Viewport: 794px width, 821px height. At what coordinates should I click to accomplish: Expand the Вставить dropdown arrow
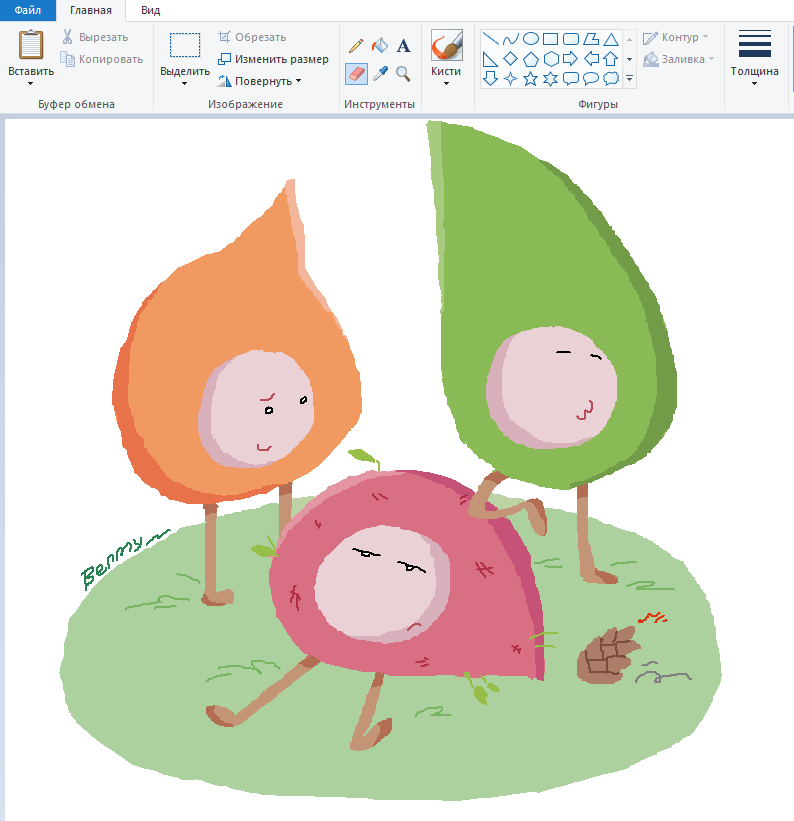[30, 84]
